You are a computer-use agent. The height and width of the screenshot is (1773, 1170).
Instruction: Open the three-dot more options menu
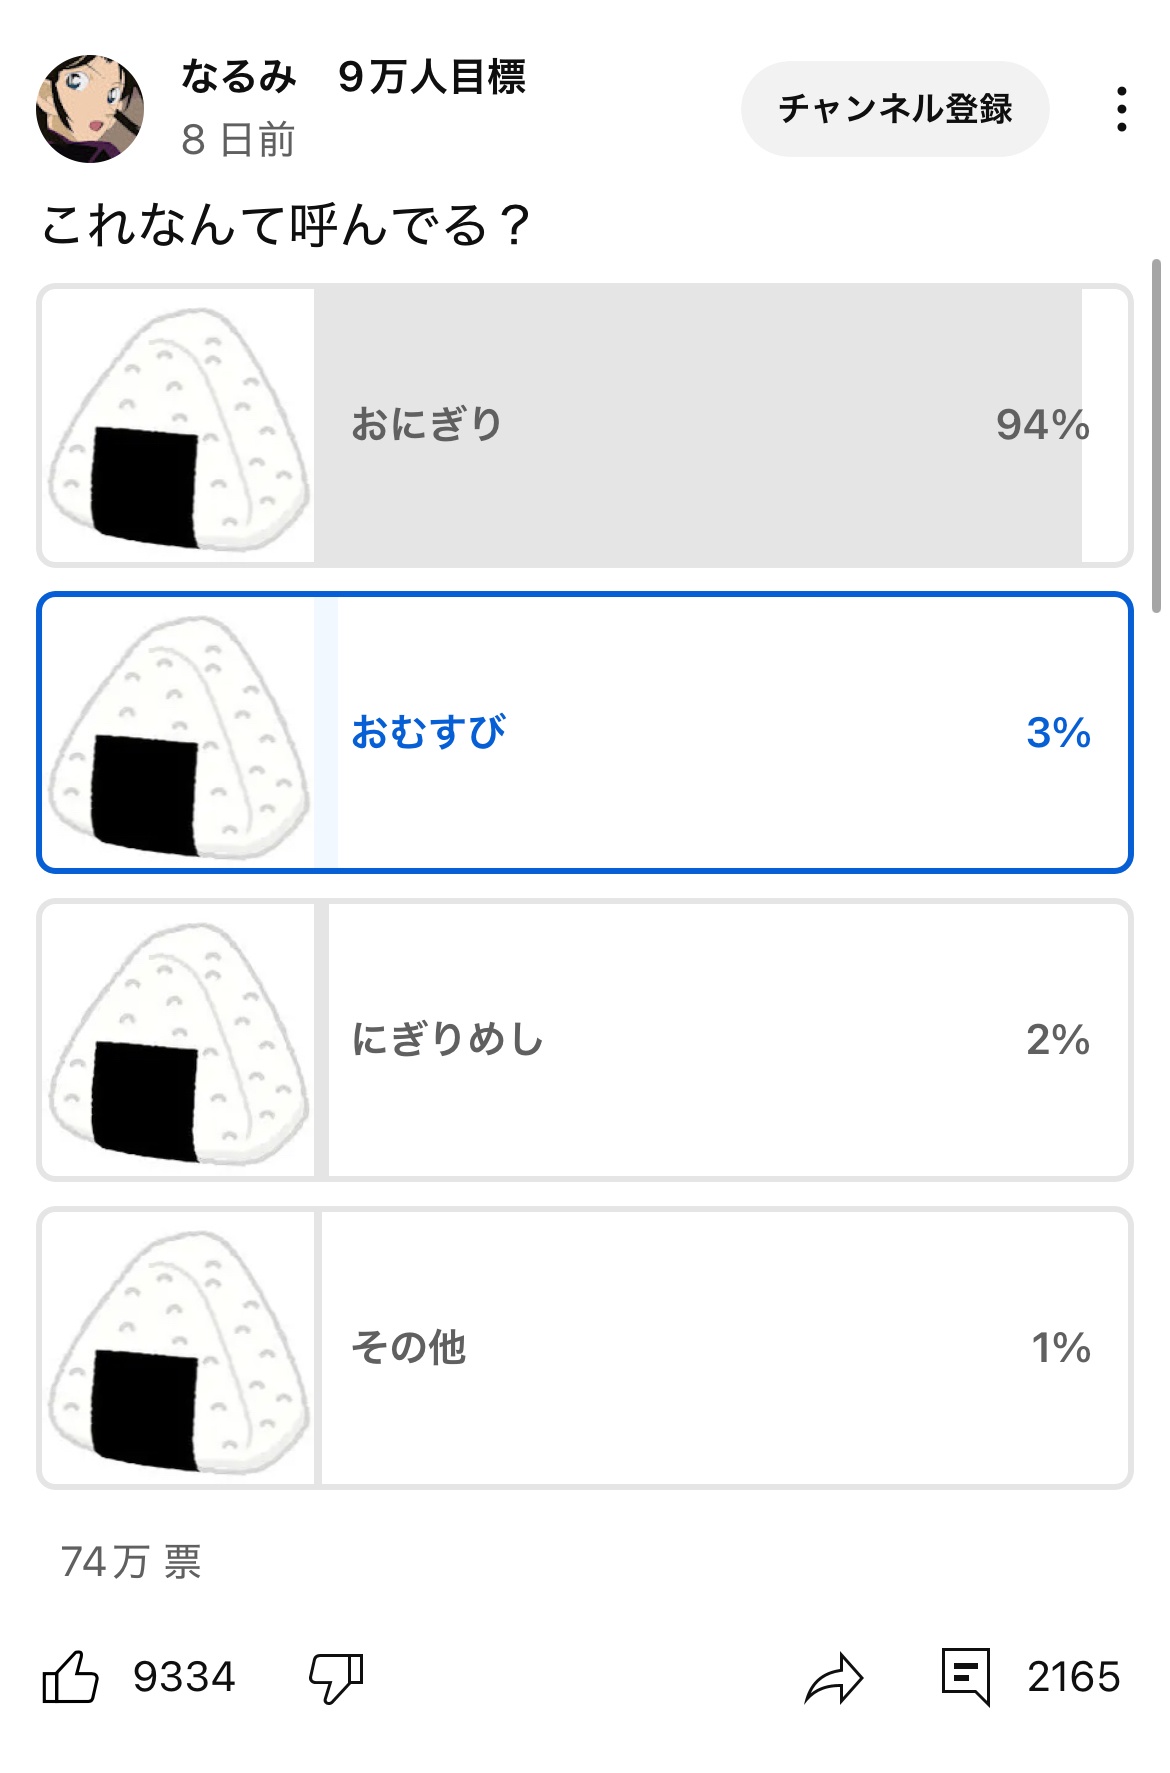click(x=1122, y=109)
